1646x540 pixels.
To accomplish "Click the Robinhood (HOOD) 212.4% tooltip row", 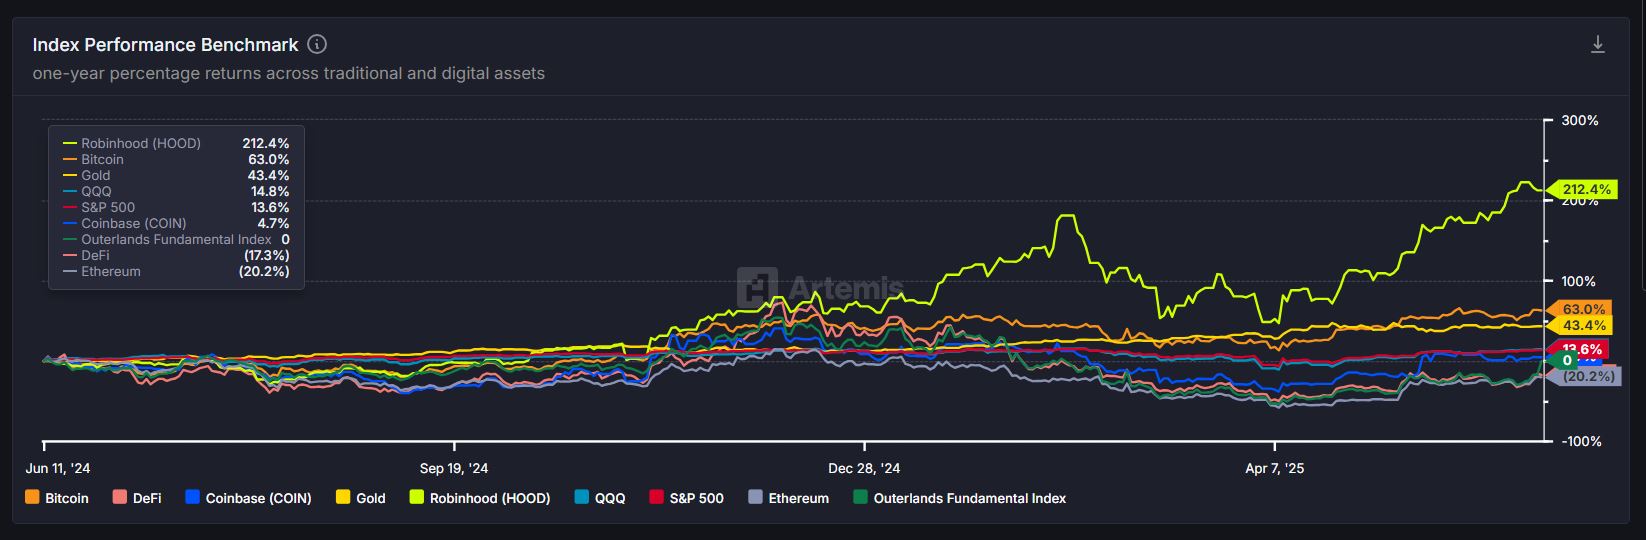I will click(x=176, y=143).
